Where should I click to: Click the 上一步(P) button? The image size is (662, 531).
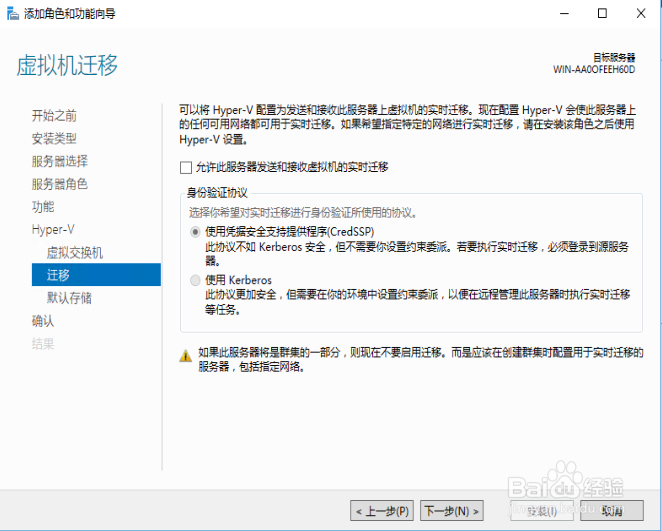click(382, 511)
